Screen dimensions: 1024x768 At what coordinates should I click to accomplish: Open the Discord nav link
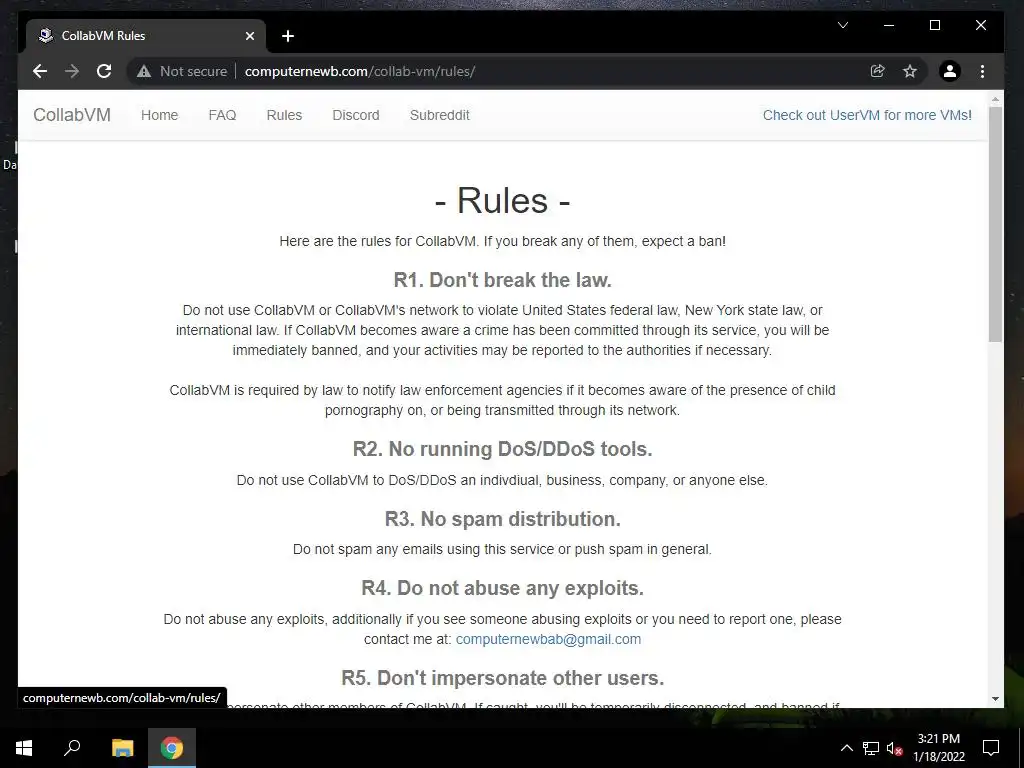356,115
